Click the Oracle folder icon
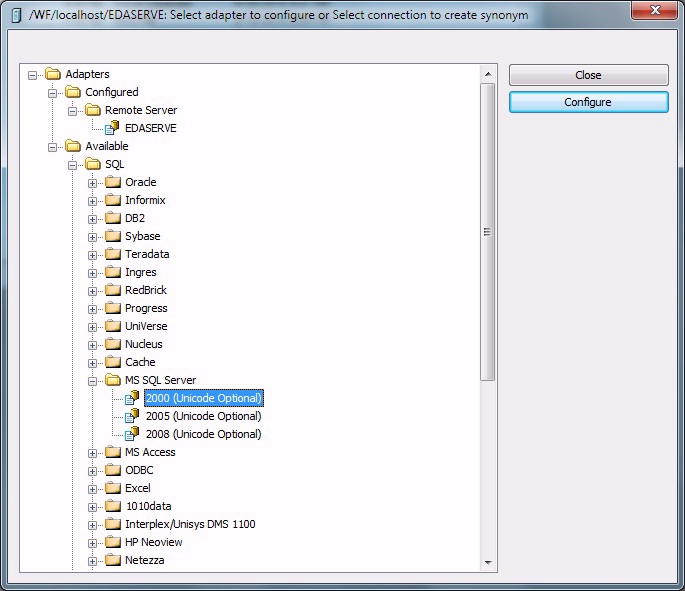The height and width of the screenshot is (591, 685). click(113, 181)
